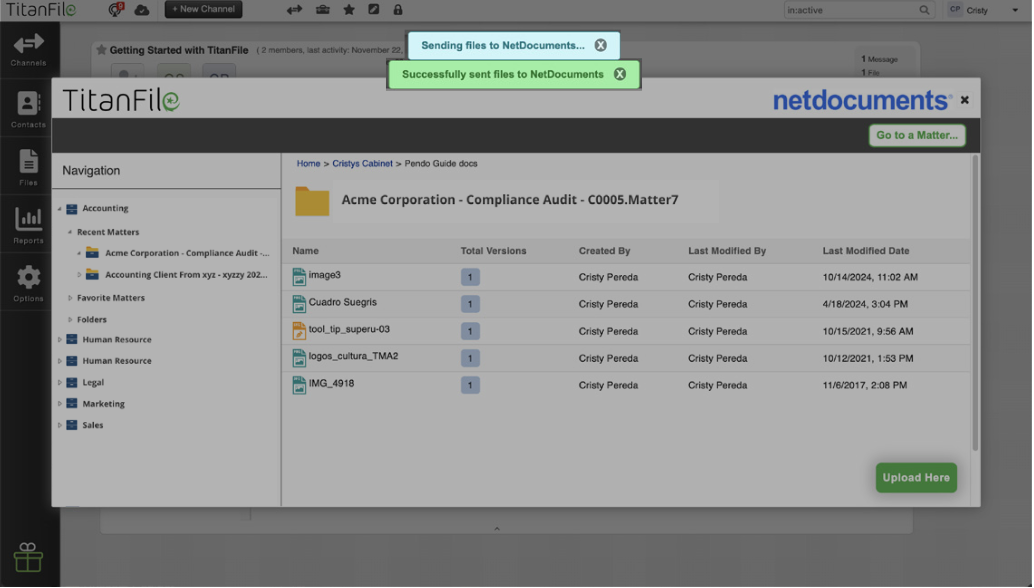Click the logos_cultura_TMA2 file icon

[299, 358]
